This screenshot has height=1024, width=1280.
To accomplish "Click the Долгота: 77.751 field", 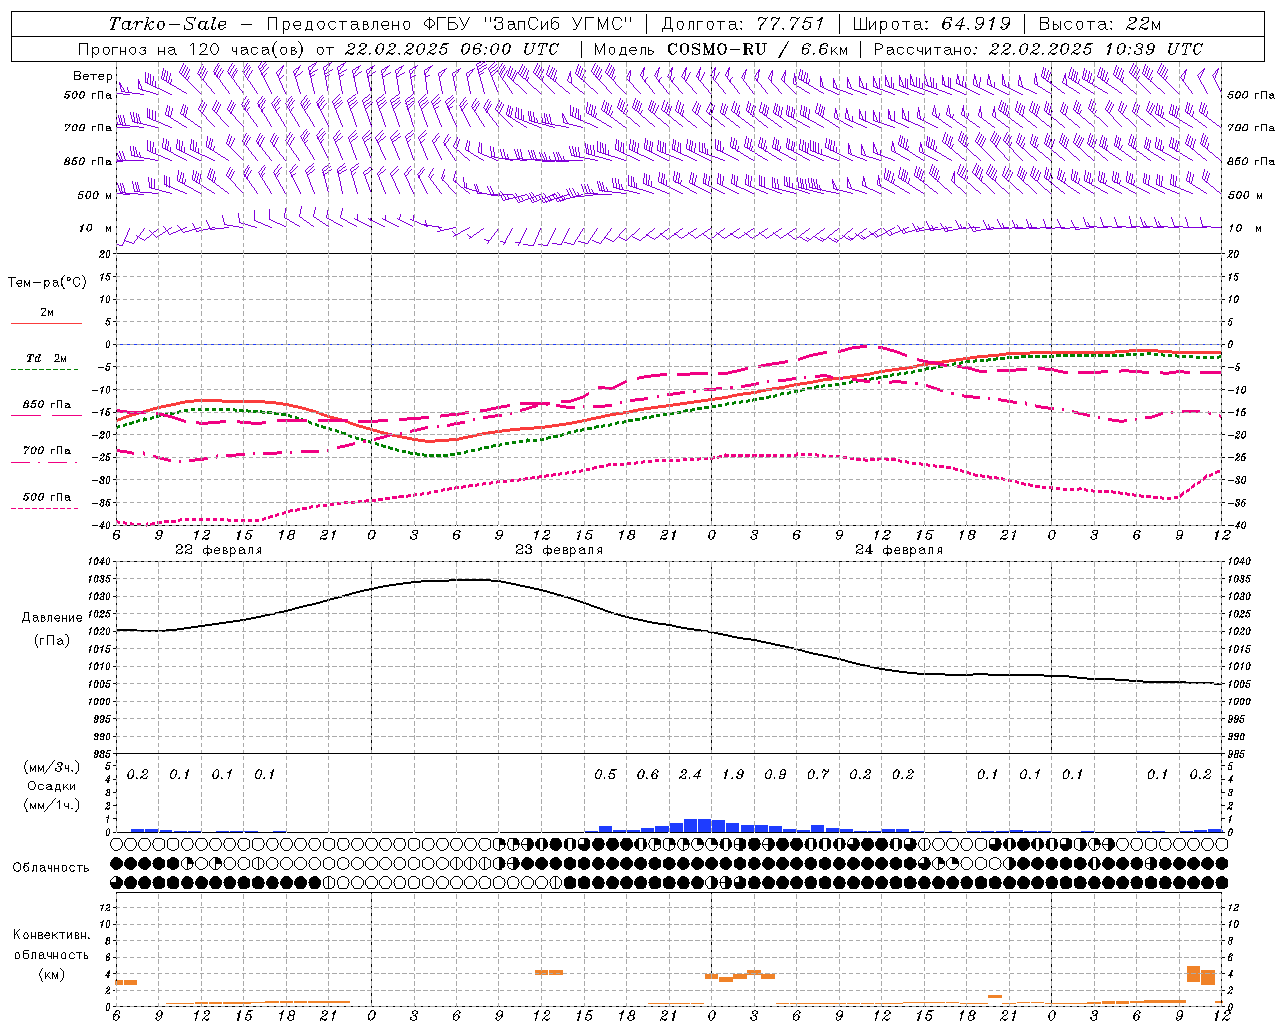I will [743, 24].
